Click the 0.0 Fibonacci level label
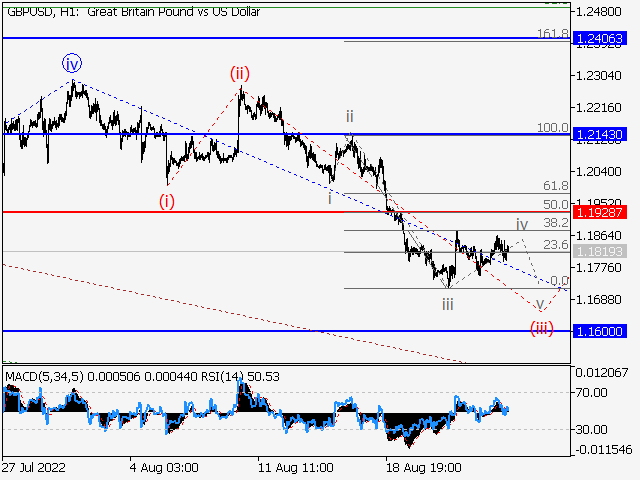This screenshot has height=480, width=640. click(560, 281)
